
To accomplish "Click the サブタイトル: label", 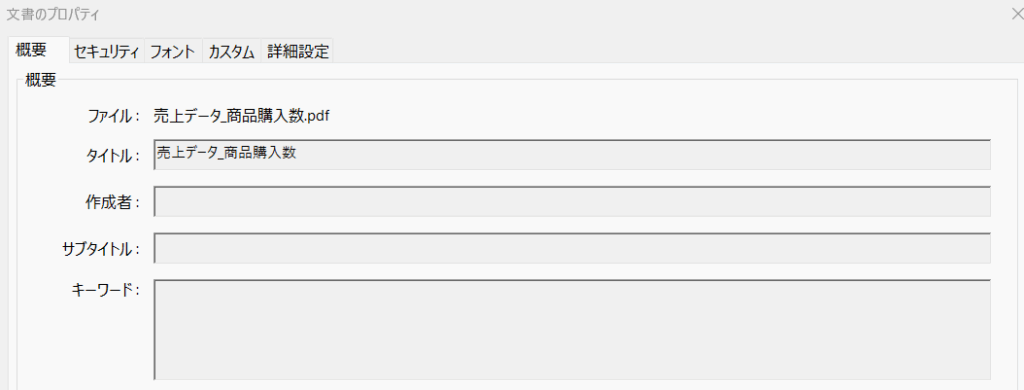I will pos(102,250).
